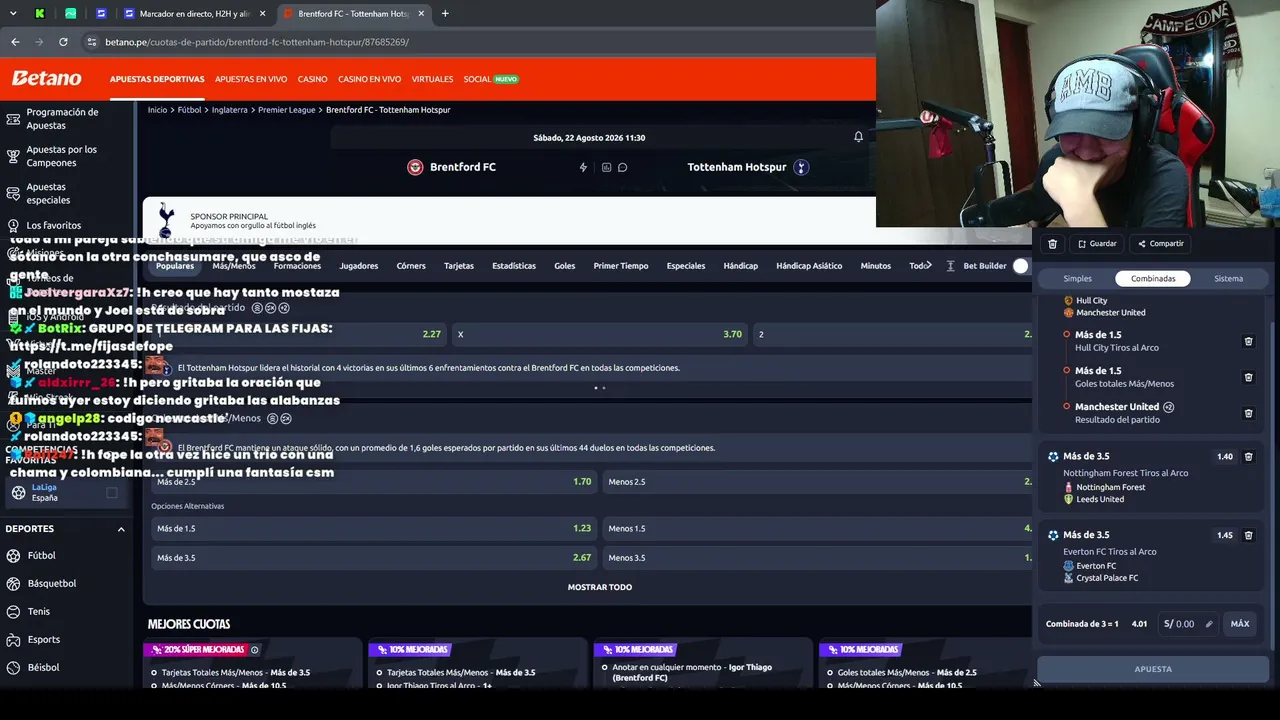This screenshot has width=1280, height=720.
Task: Click the Apuestas especiales sidebar item
Action: coord(66,193)
